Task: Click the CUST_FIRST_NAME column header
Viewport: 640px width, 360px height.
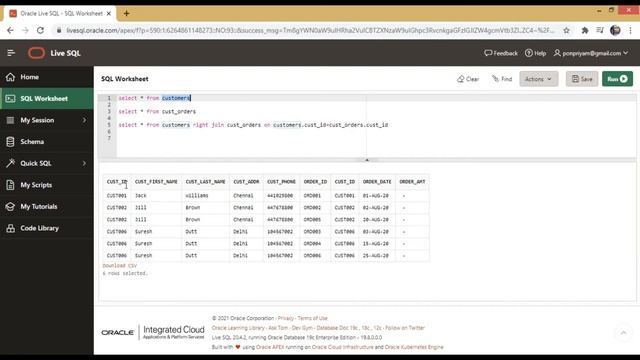Action: (156, 182)
